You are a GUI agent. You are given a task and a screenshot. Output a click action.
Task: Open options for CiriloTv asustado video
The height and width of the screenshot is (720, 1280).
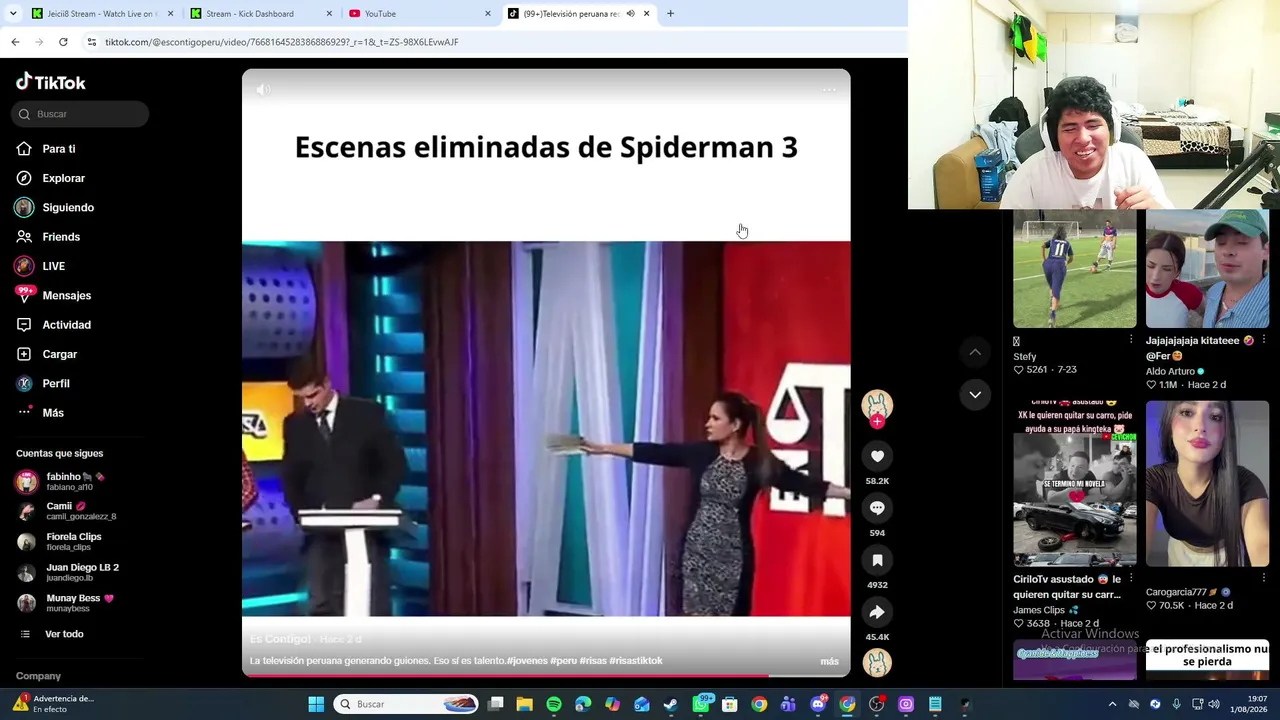pos(1131,578)
